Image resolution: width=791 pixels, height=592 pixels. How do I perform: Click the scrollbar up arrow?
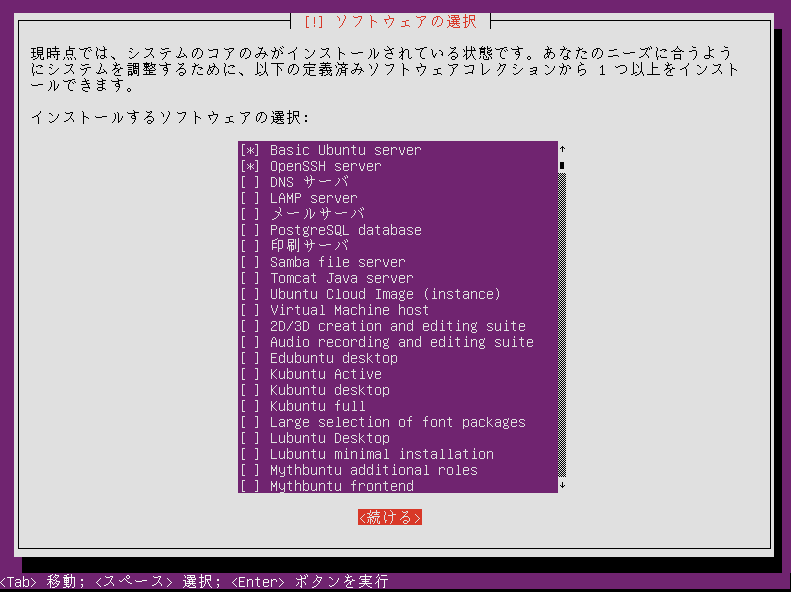(x=562, y=149)
